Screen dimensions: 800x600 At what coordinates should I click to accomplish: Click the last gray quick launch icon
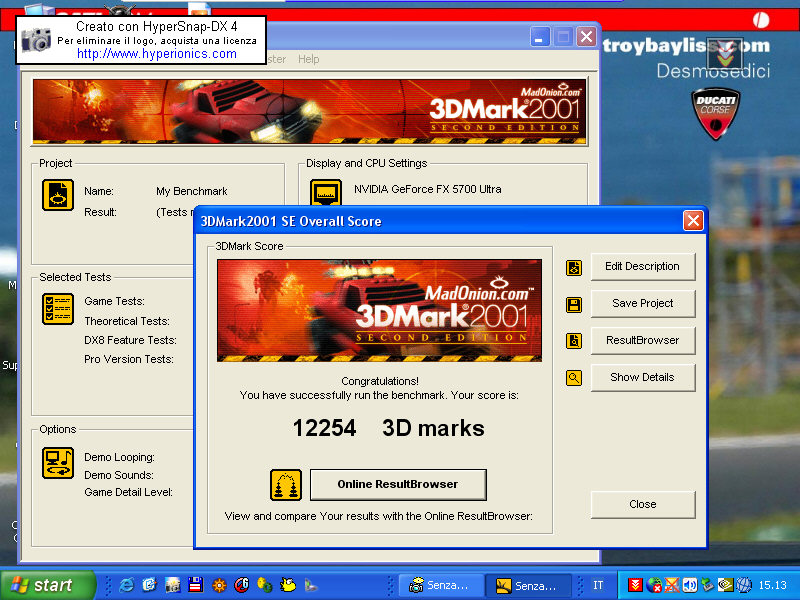[x=311, y=585]
